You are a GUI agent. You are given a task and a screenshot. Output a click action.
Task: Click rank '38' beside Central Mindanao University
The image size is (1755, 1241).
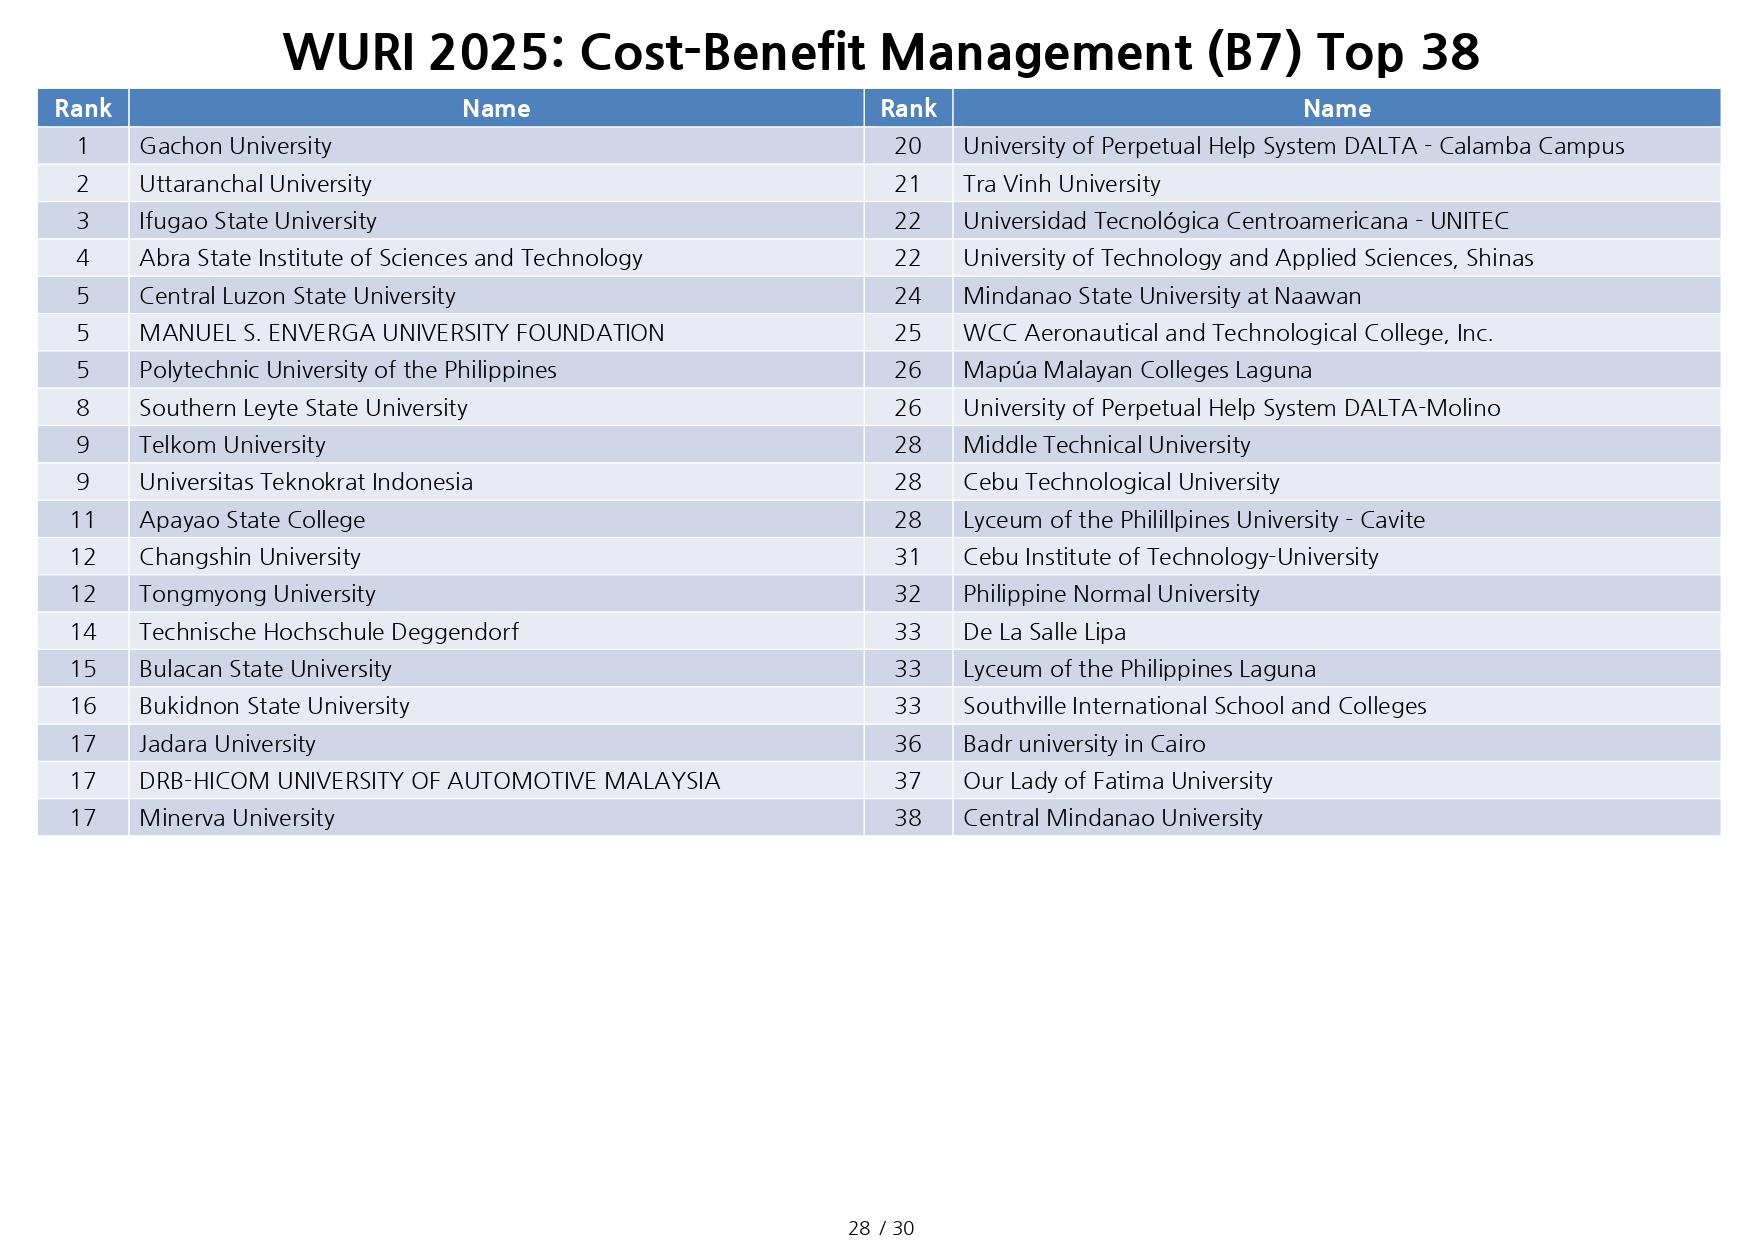(908, 818)
